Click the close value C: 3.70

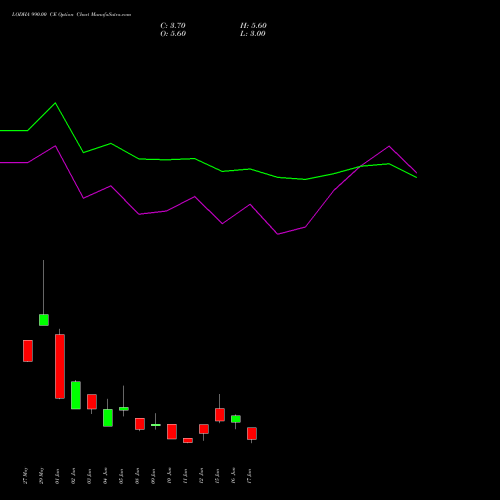[x=173, y=26]
